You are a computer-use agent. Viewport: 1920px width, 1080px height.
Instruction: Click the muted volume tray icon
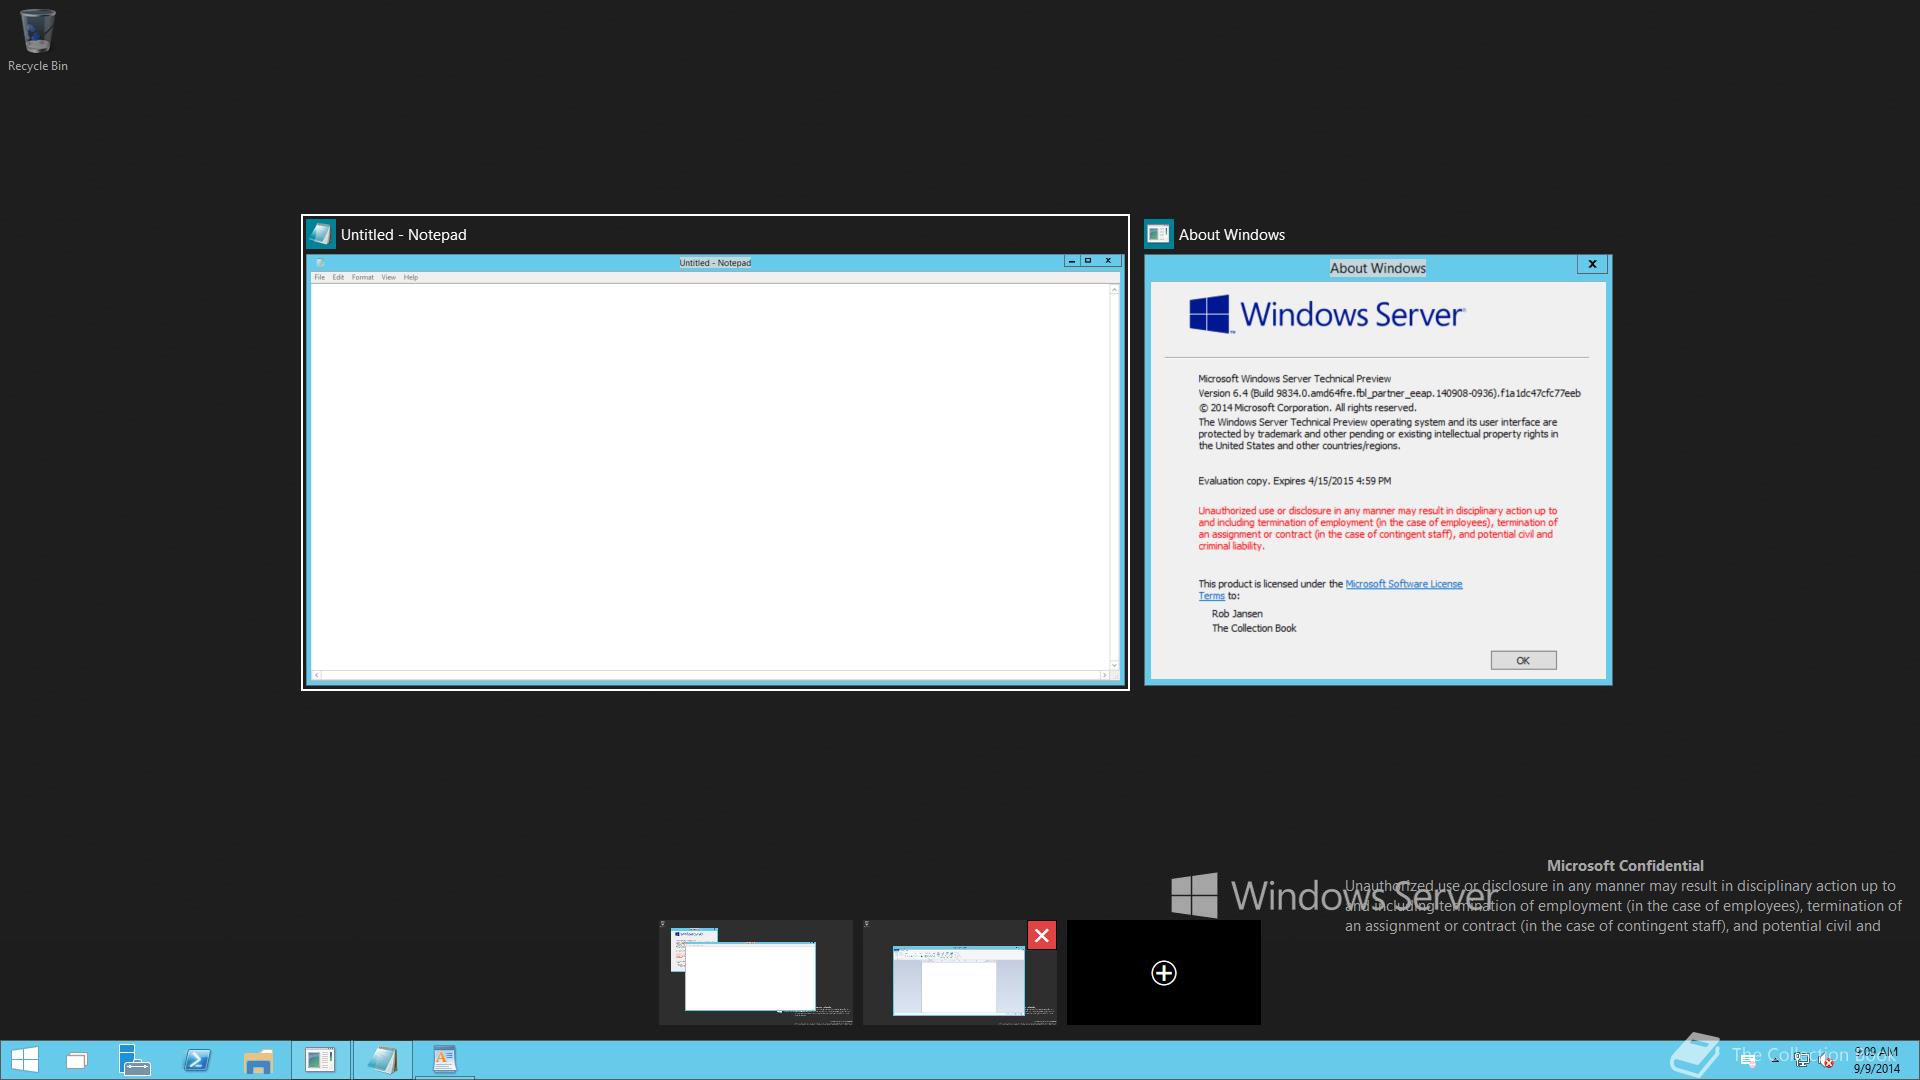point(1827,1061)
